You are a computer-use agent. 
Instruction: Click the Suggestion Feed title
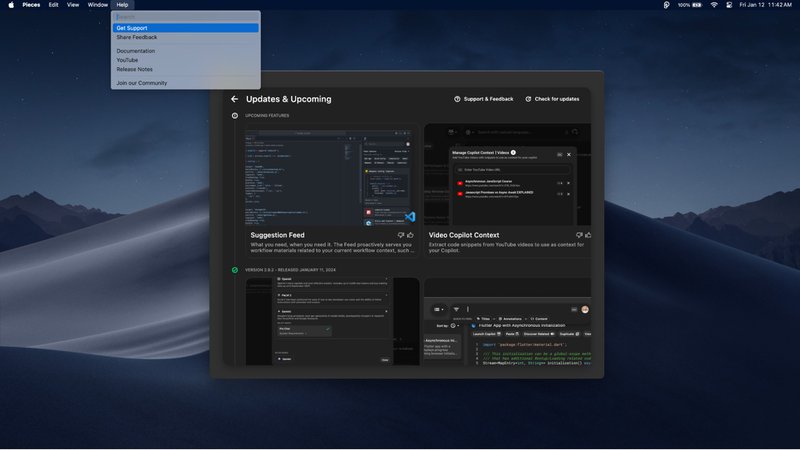[277, 235]
